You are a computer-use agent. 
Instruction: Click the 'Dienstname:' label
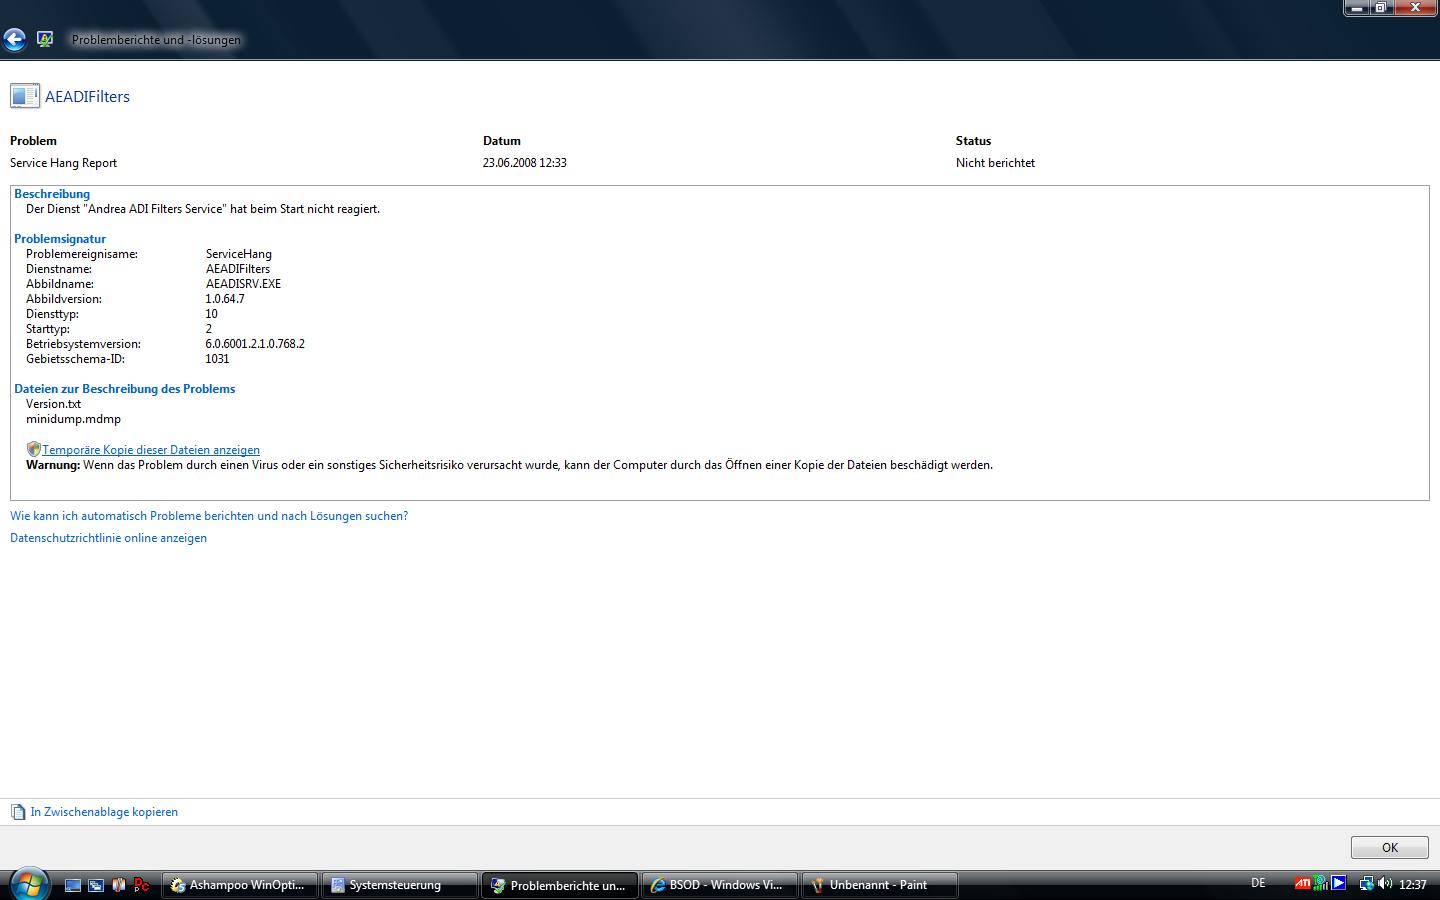59,269
